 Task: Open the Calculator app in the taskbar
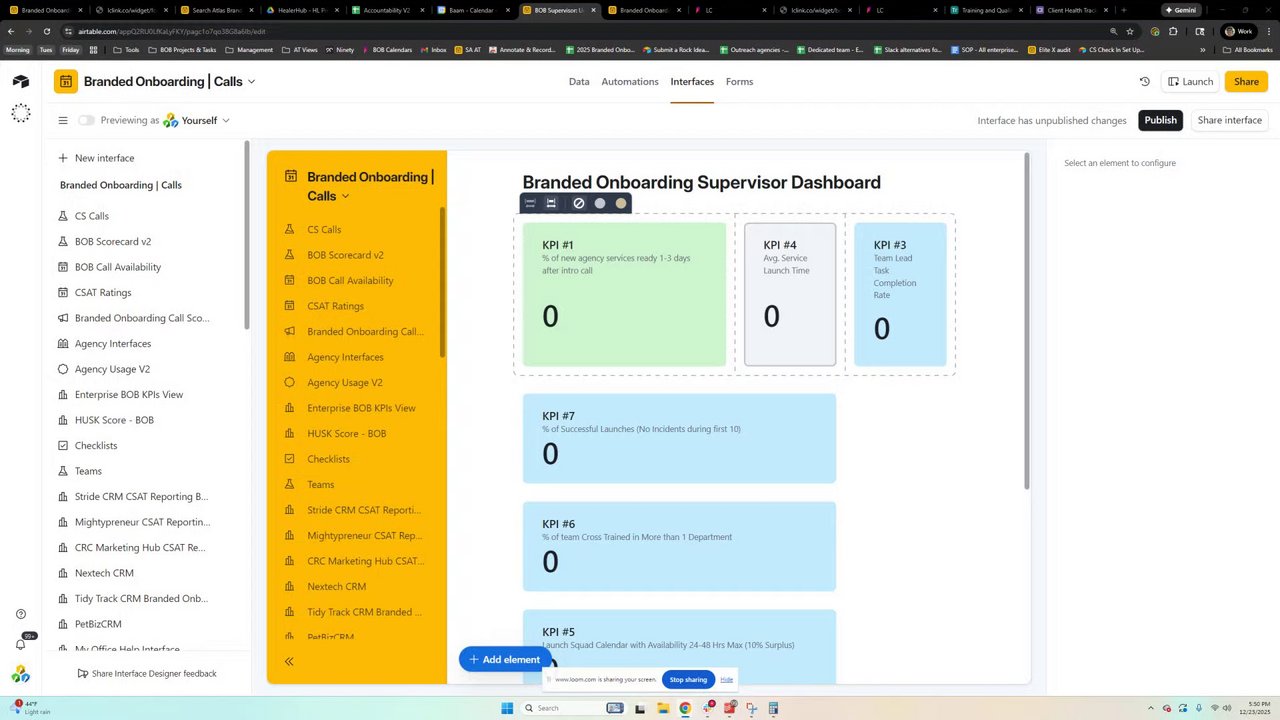(773, 708)
